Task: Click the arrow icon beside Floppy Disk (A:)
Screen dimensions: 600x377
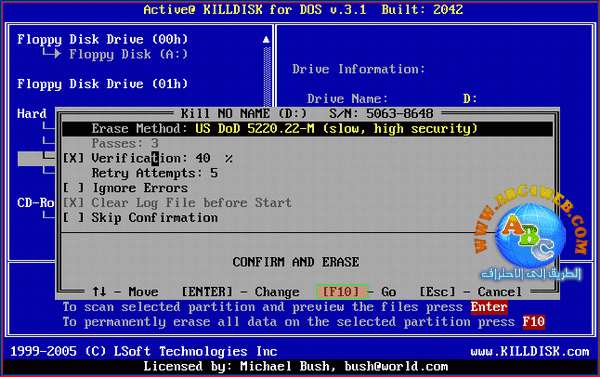Action: (x=52, y=53)
